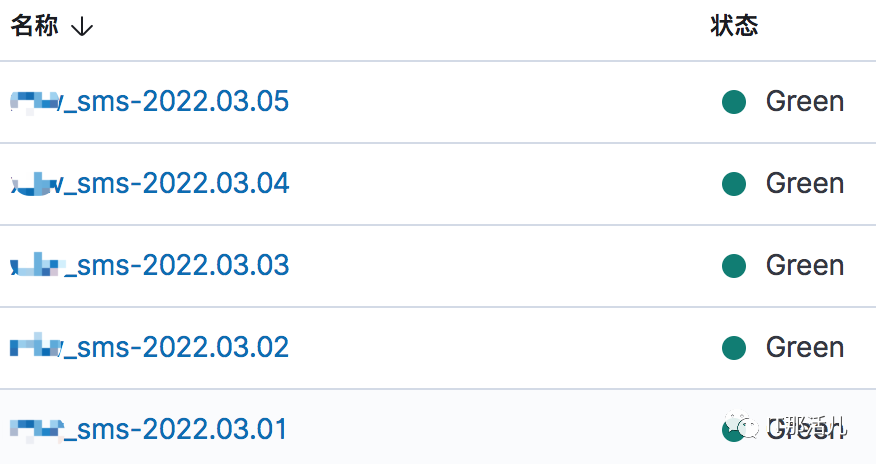Click the 状态 column header
This screenshot has height=464, width=876.
(x=734, y=26)
